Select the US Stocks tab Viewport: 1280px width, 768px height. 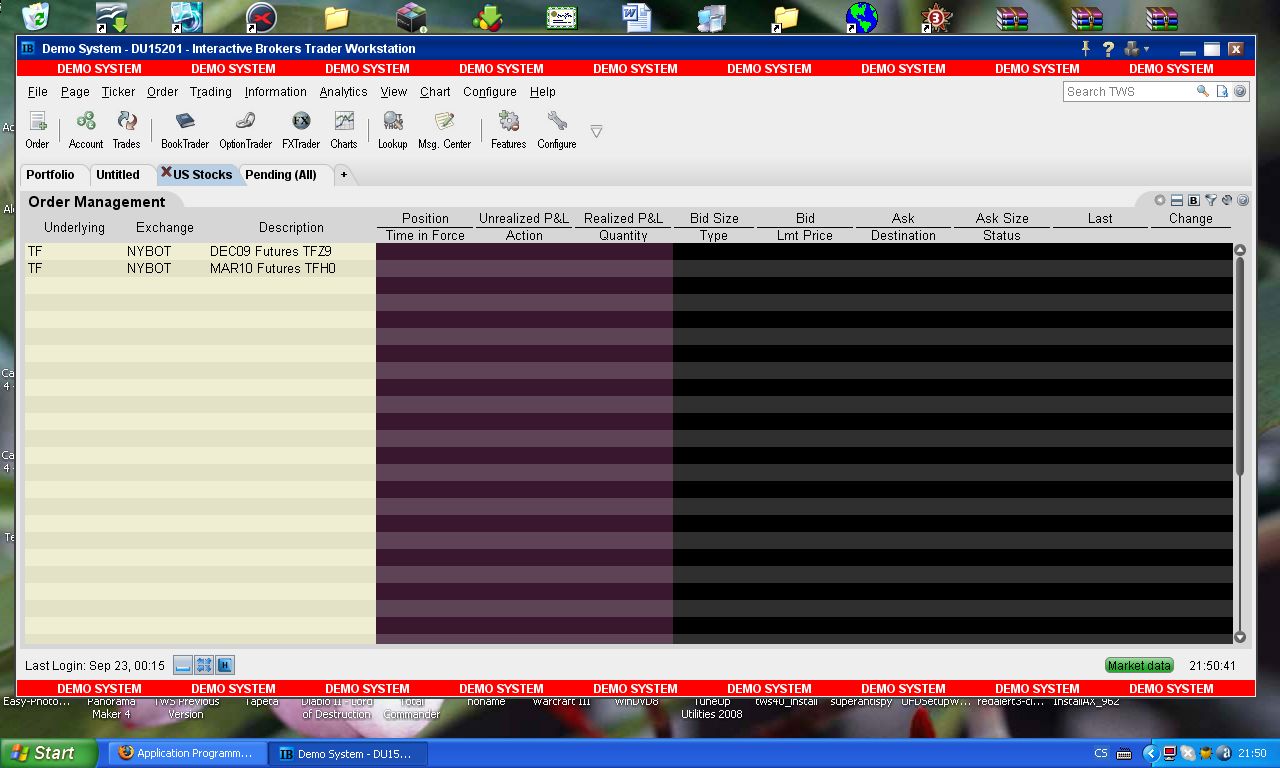(x=203, y=174)
